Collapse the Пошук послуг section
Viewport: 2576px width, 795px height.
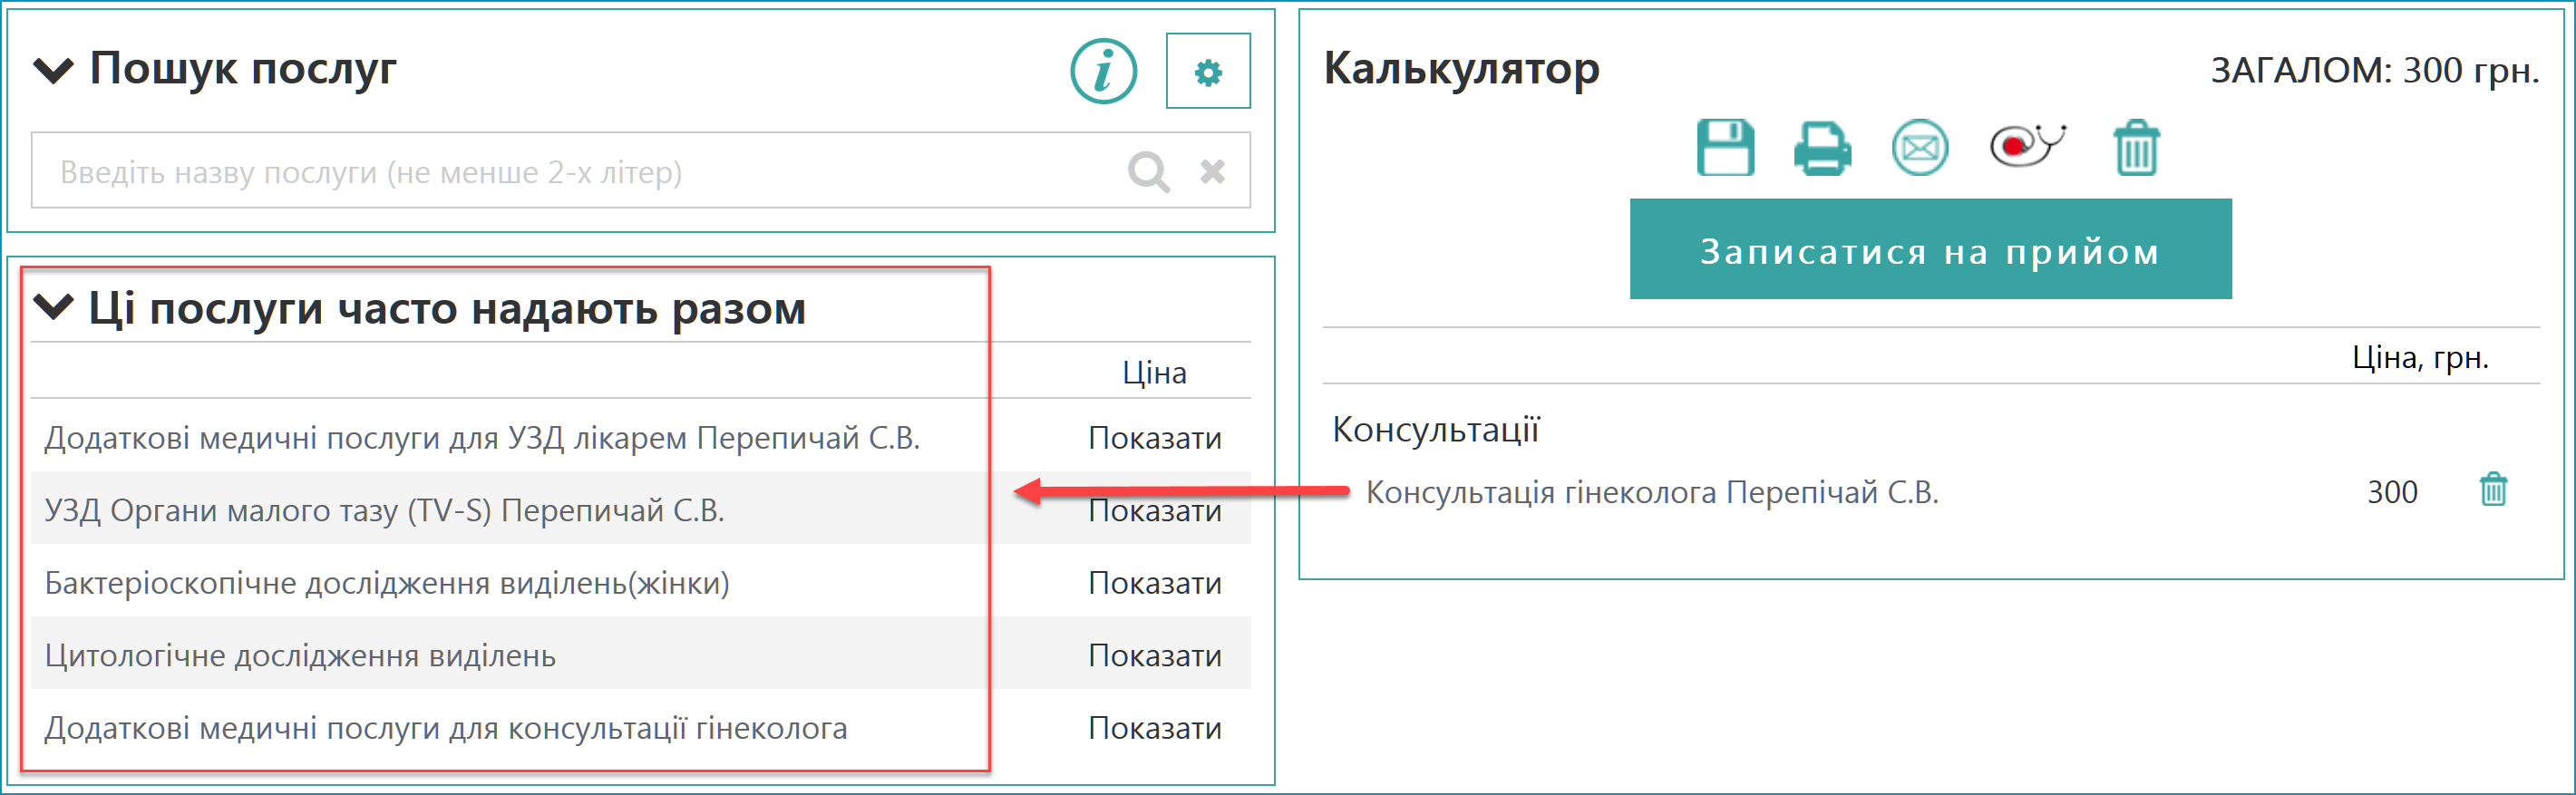(x=53, y=70)
